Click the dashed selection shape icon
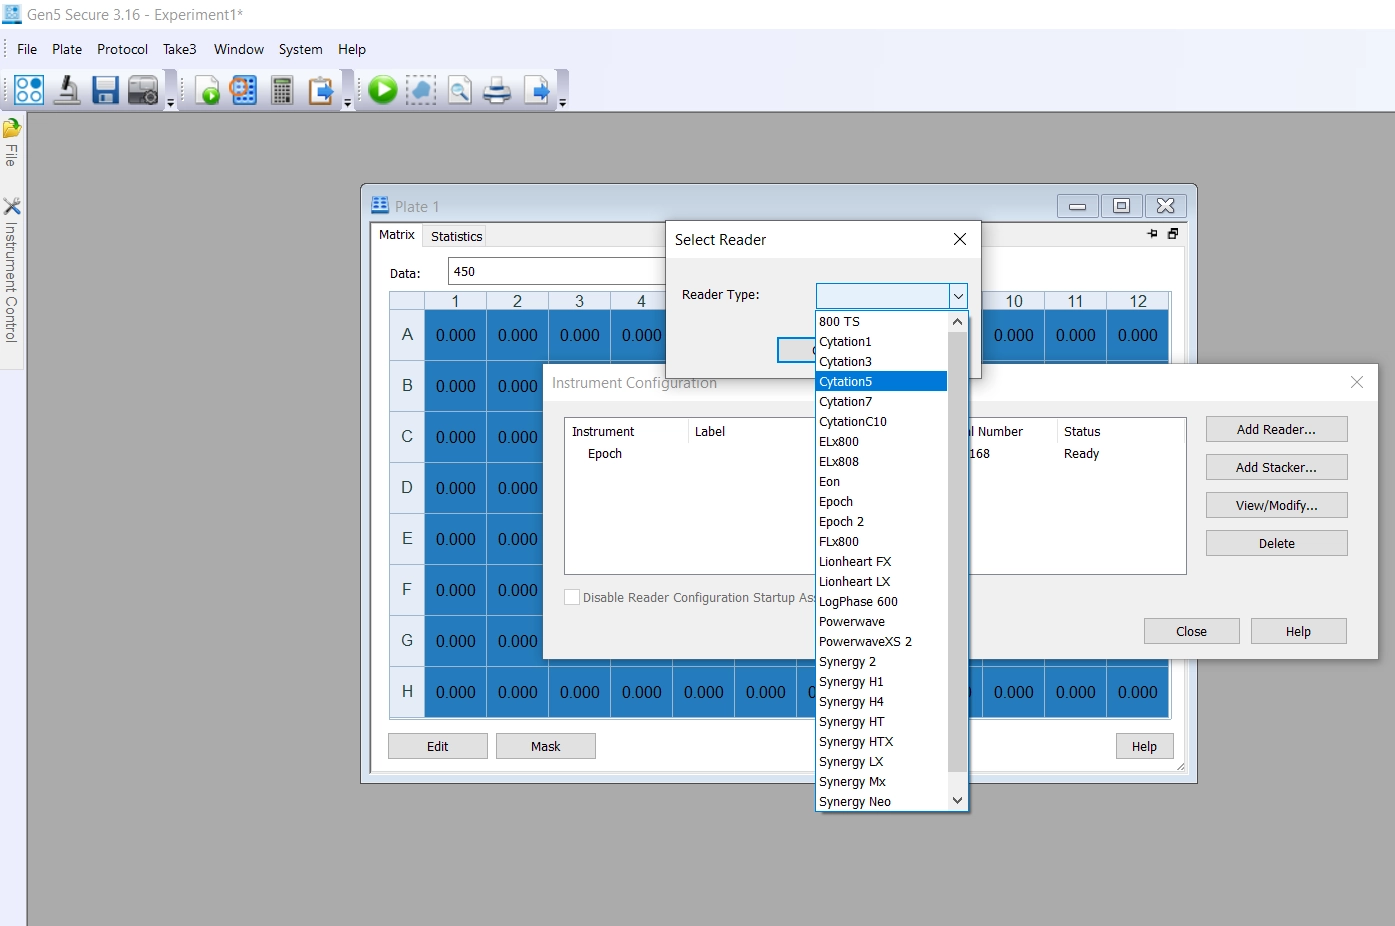Screen dimensions: 1395x926 click(x=421, y=90)
